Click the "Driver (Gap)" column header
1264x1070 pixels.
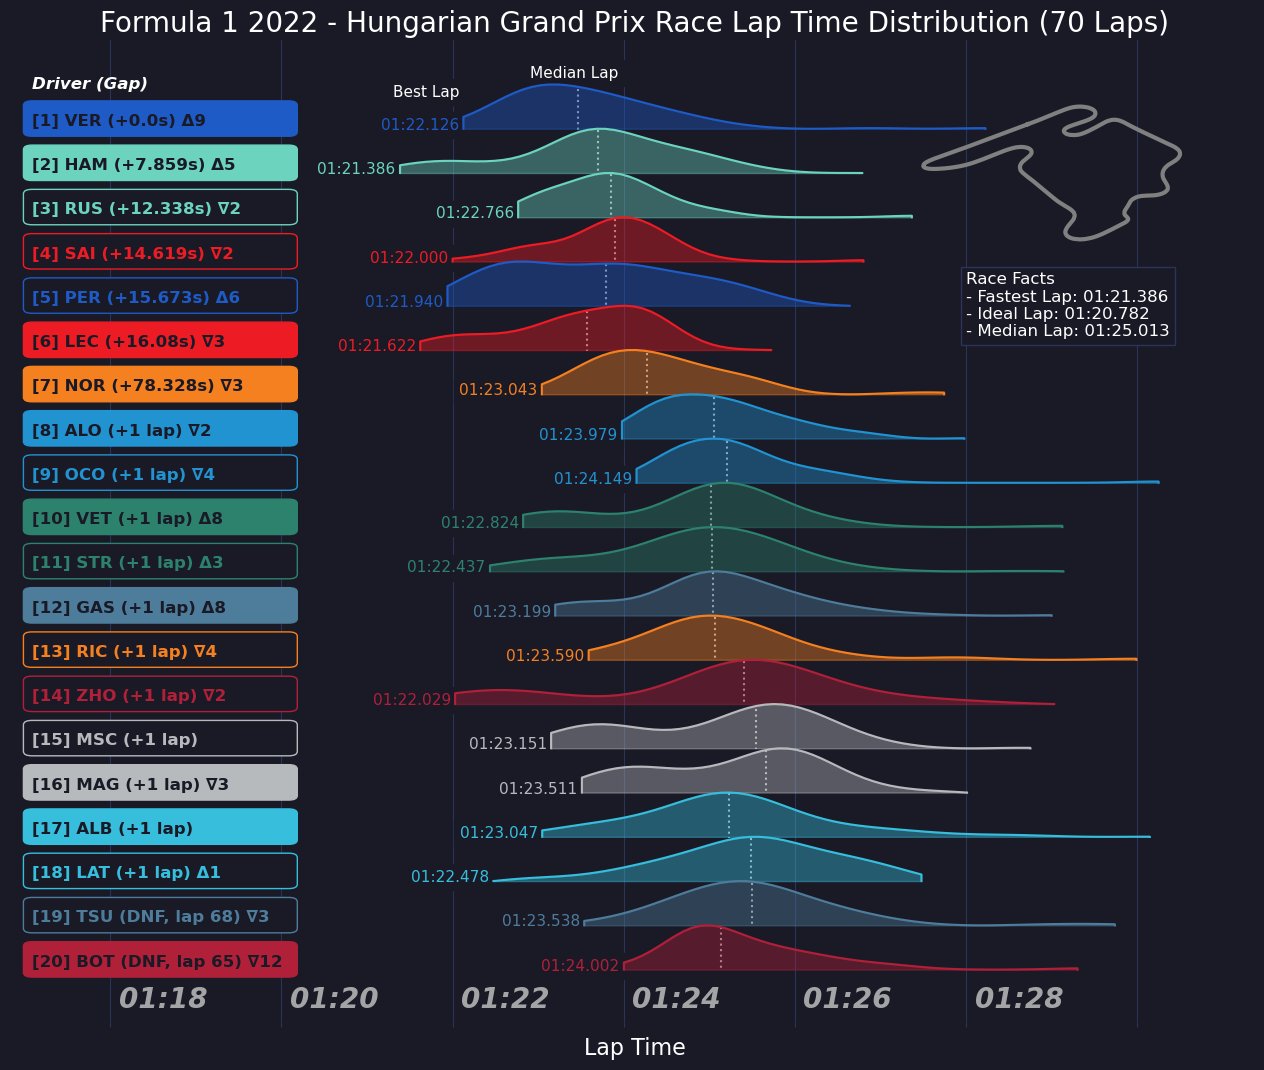point(90,84)
